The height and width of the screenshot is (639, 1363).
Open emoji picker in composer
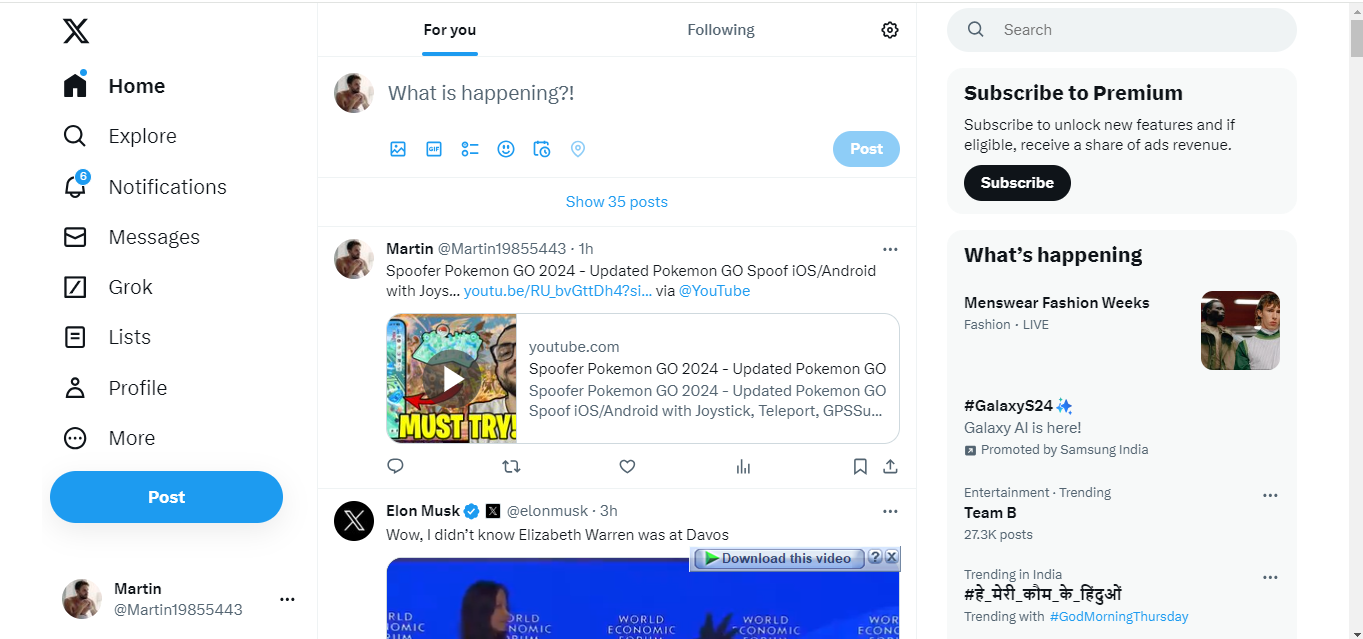click(x=506, y=149)
